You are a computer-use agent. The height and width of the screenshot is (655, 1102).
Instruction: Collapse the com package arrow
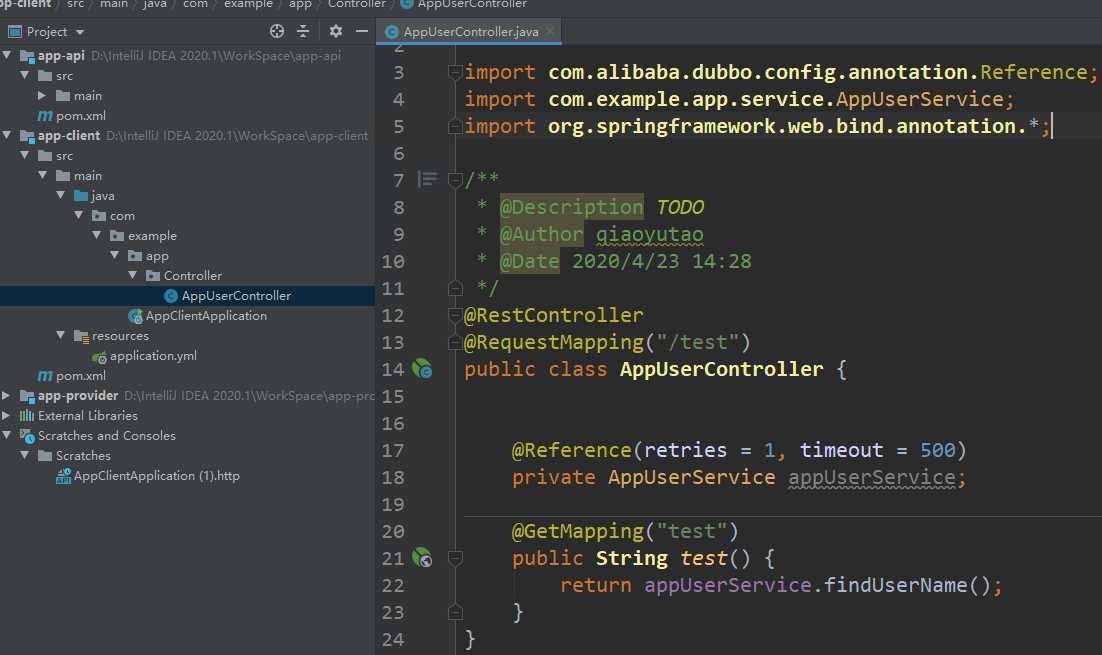point(79,215)
